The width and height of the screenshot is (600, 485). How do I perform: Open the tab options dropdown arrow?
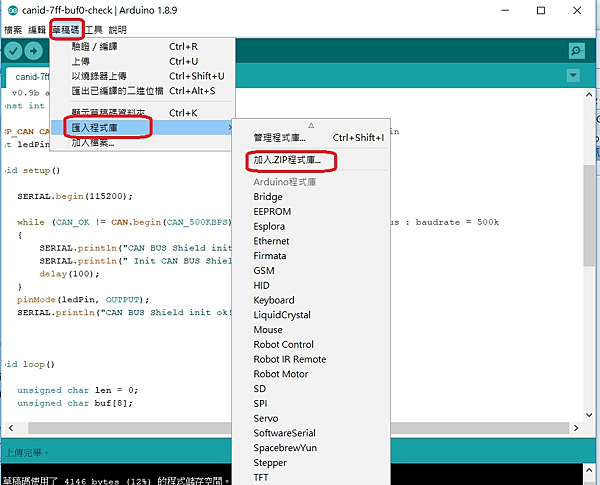pyautogui.click(x=573, y=75)
